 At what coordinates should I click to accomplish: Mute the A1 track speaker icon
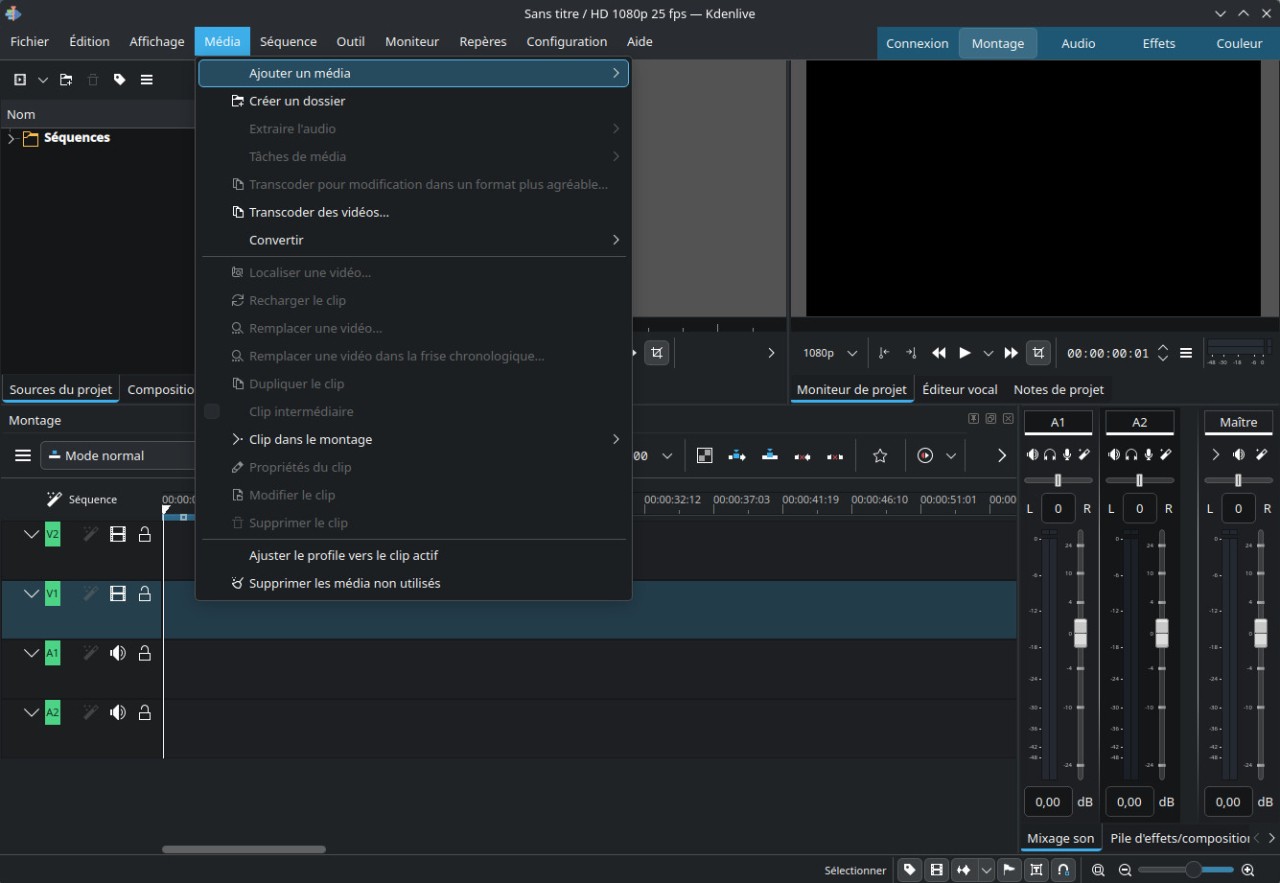pyautogui.click(x=118, y=654)
